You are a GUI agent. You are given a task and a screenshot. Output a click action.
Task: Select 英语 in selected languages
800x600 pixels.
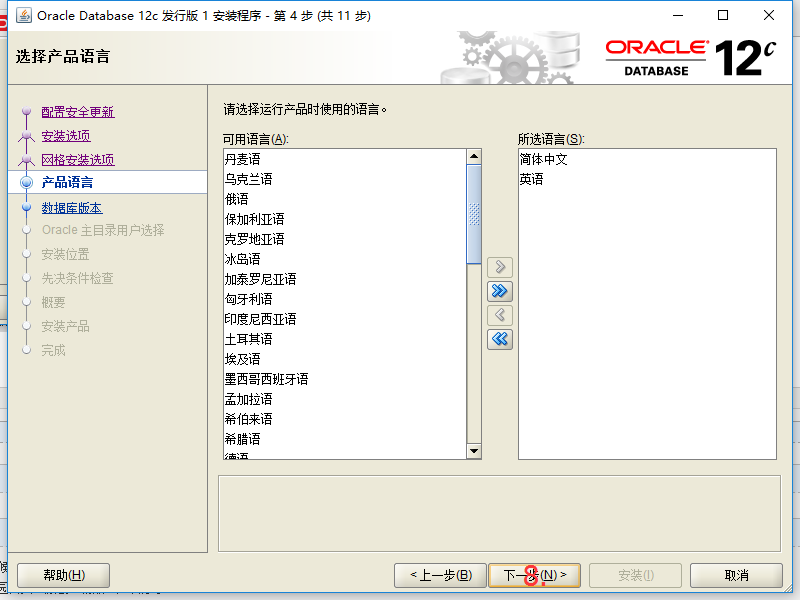click(647, 179)
